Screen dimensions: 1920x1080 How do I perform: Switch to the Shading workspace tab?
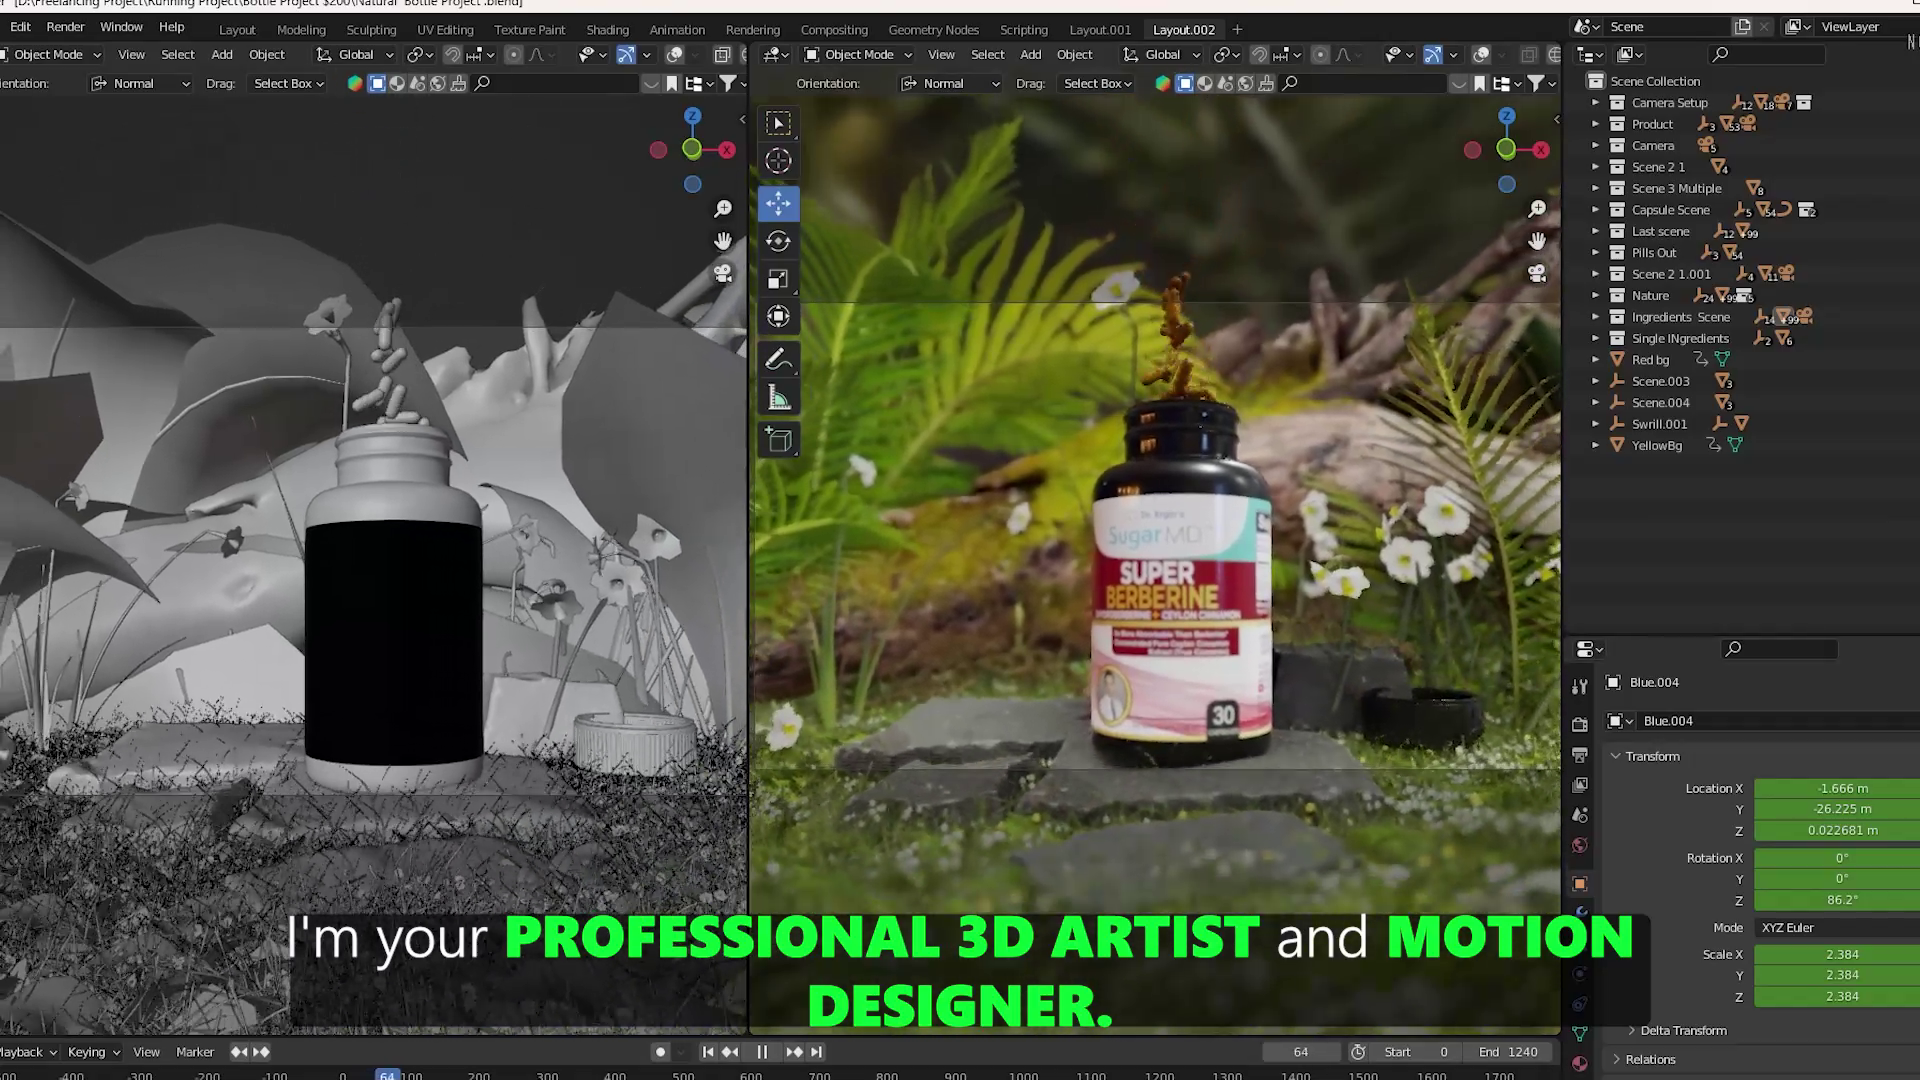coord(607,30)
